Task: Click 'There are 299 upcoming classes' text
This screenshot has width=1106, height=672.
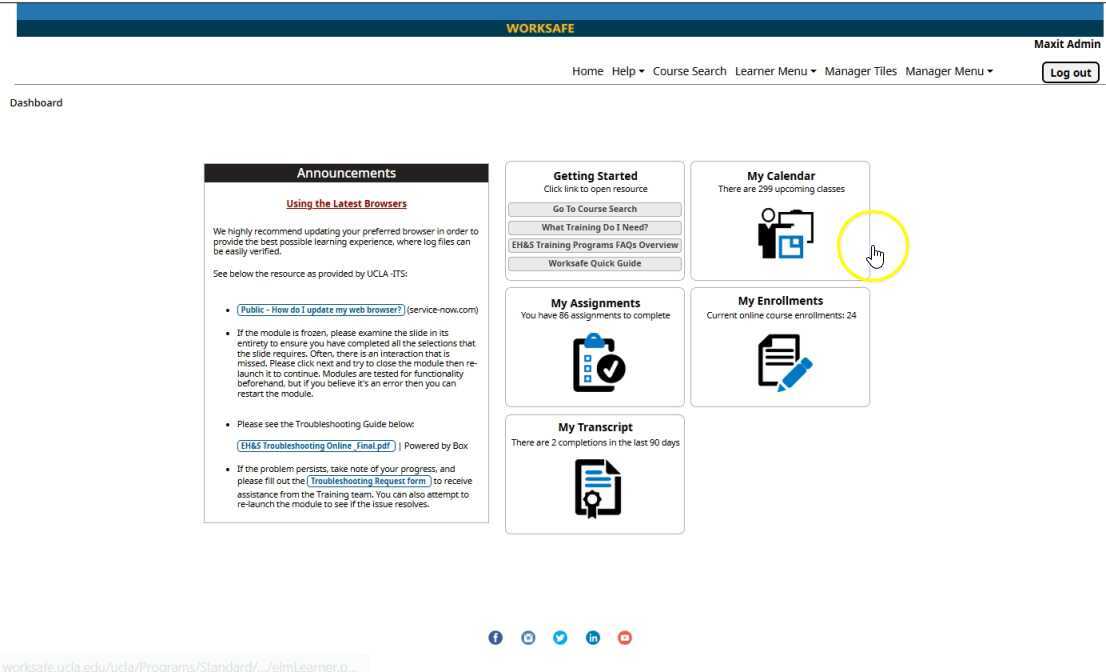Action: coord(781,189)
